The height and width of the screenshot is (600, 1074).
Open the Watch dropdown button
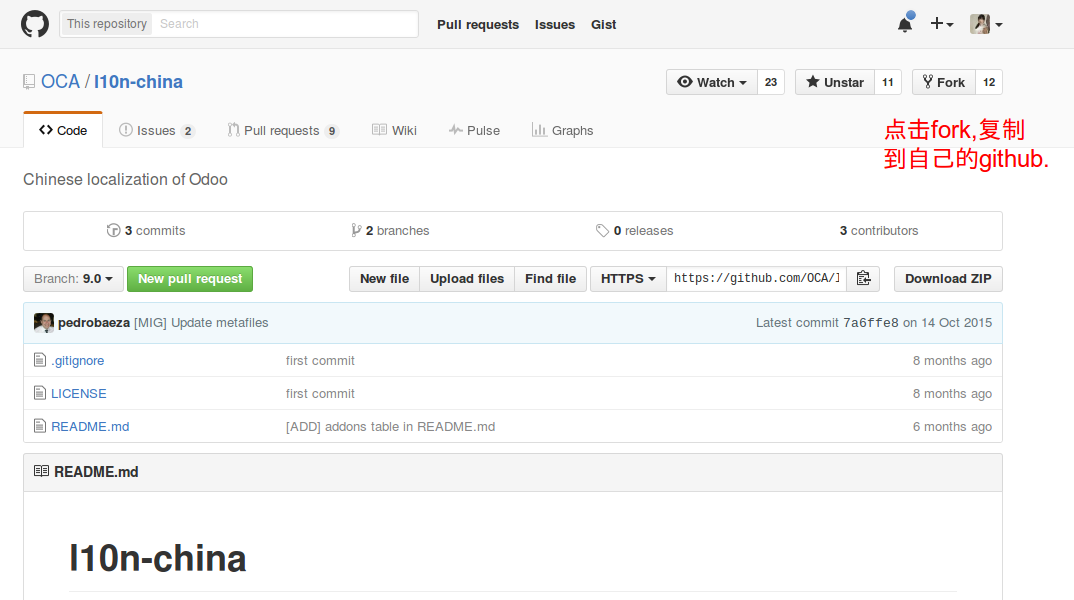click(712, 82)
